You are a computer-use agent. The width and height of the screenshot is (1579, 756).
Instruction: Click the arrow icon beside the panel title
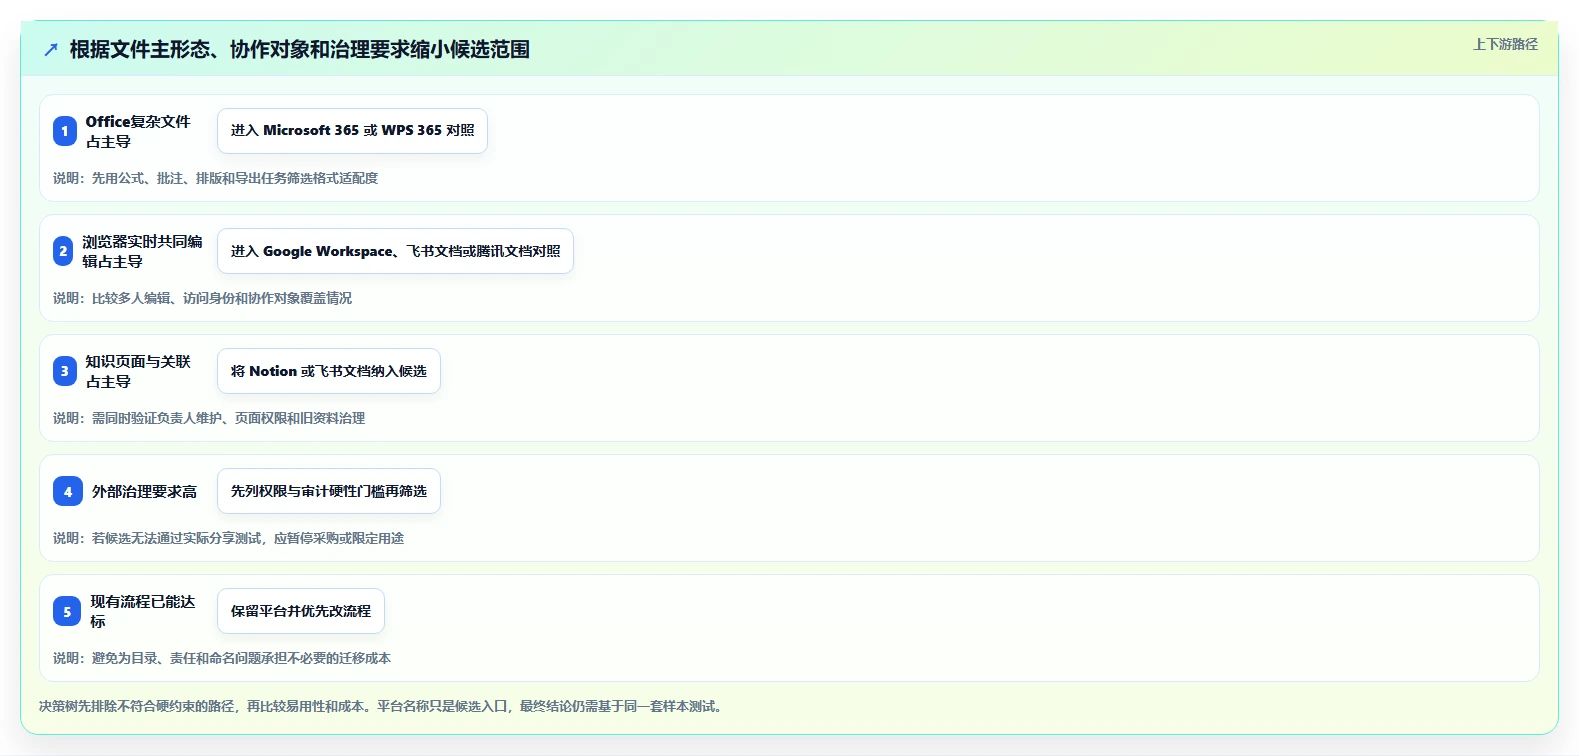pyautogui.click(x=51, y=50)
